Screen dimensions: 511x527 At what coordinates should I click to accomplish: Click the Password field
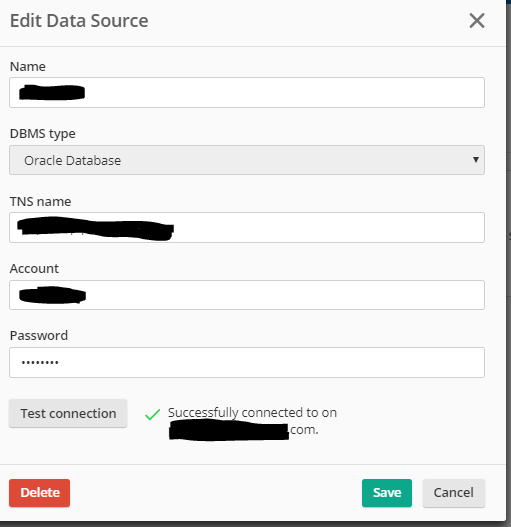[247, 363]
